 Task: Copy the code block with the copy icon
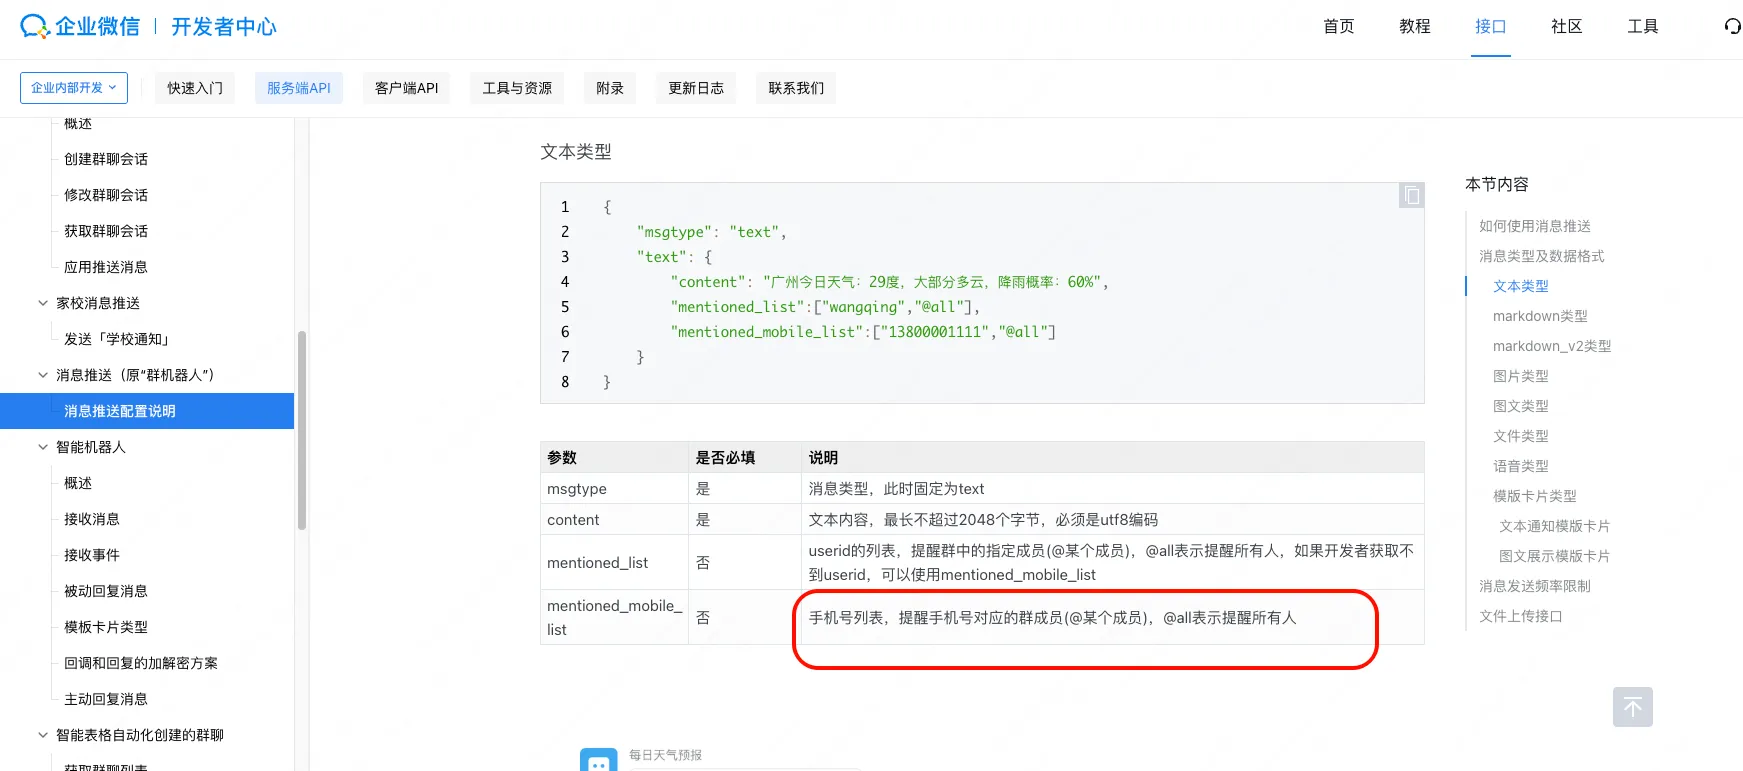coord(1411,195)
